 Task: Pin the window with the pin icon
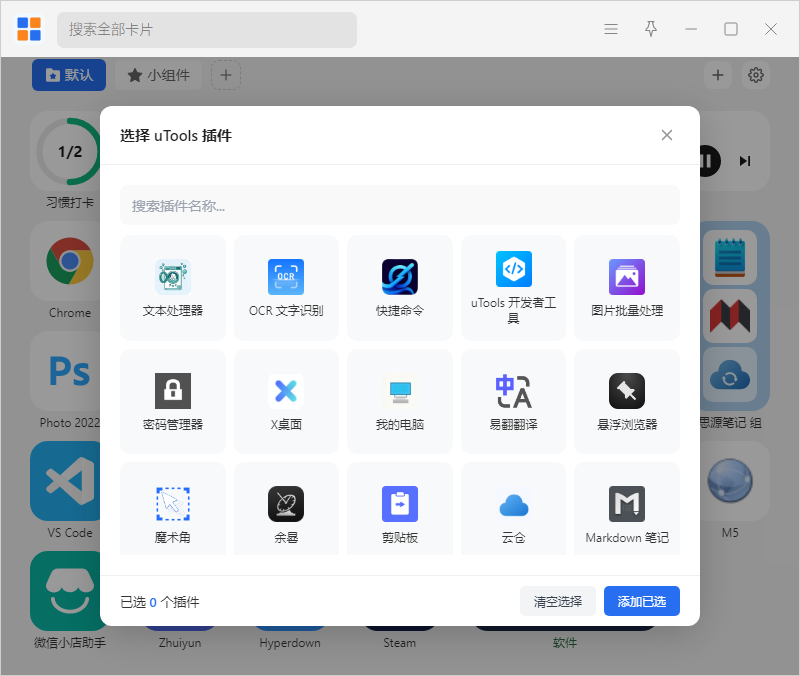pos(651,29)
